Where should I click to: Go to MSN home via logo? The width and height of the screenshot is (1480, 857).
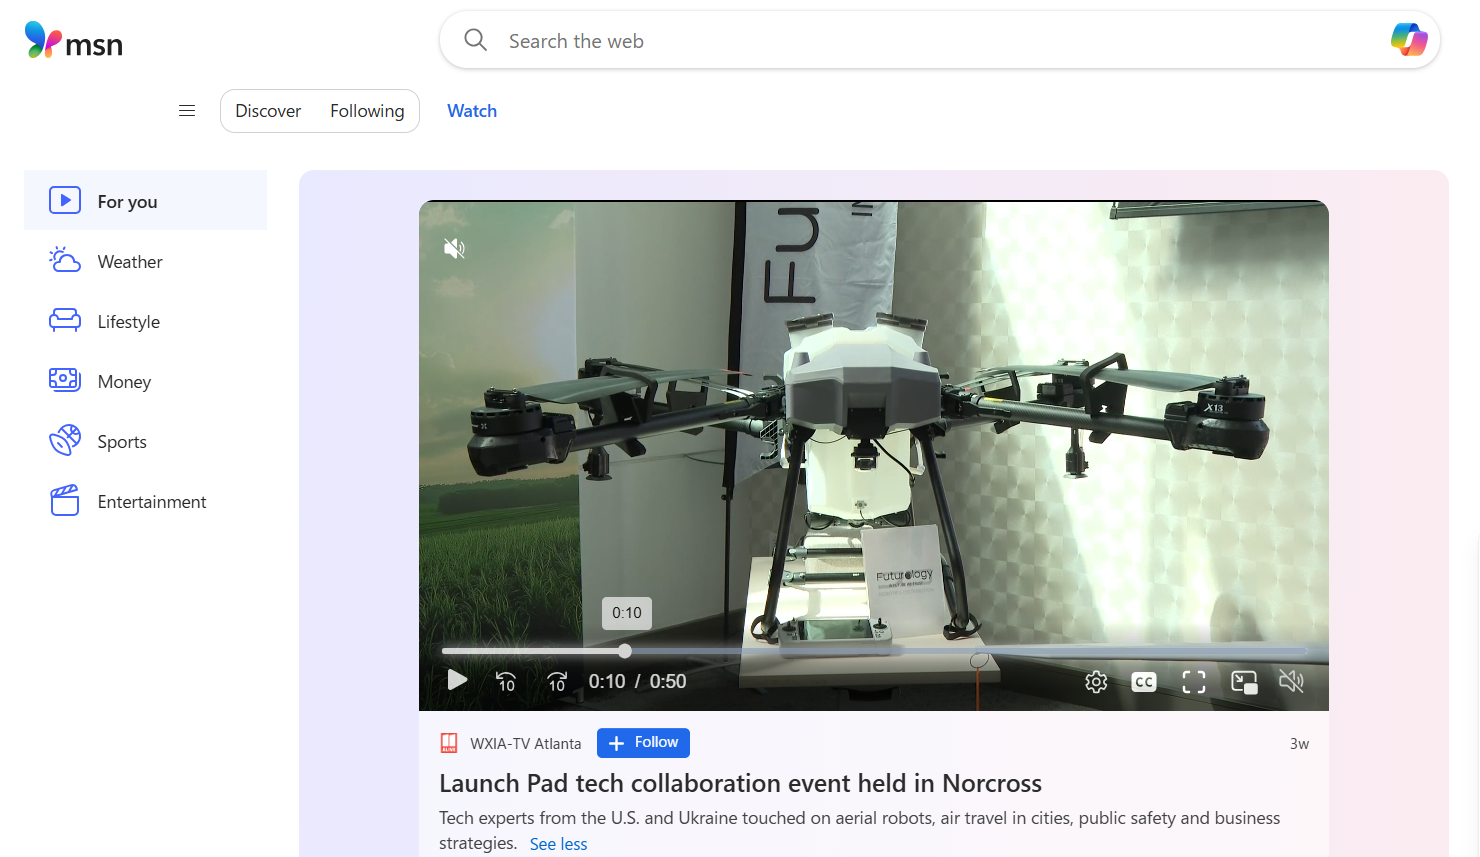(x=74, y=41)
